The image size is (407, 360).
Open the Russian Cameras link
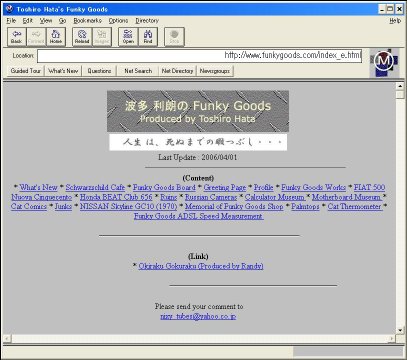click(x=211, y=197)
